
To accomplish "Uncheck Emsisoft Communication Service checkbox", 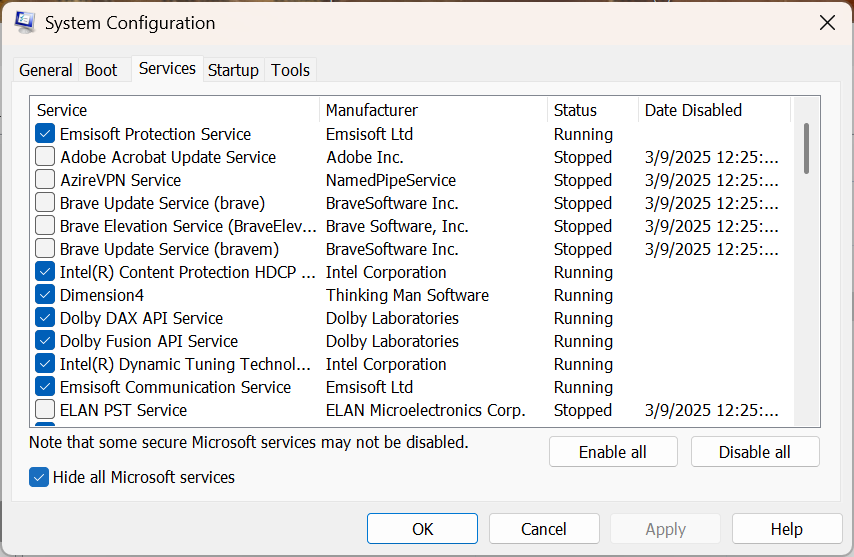I will pyautogui.click(x=45, y=387).
